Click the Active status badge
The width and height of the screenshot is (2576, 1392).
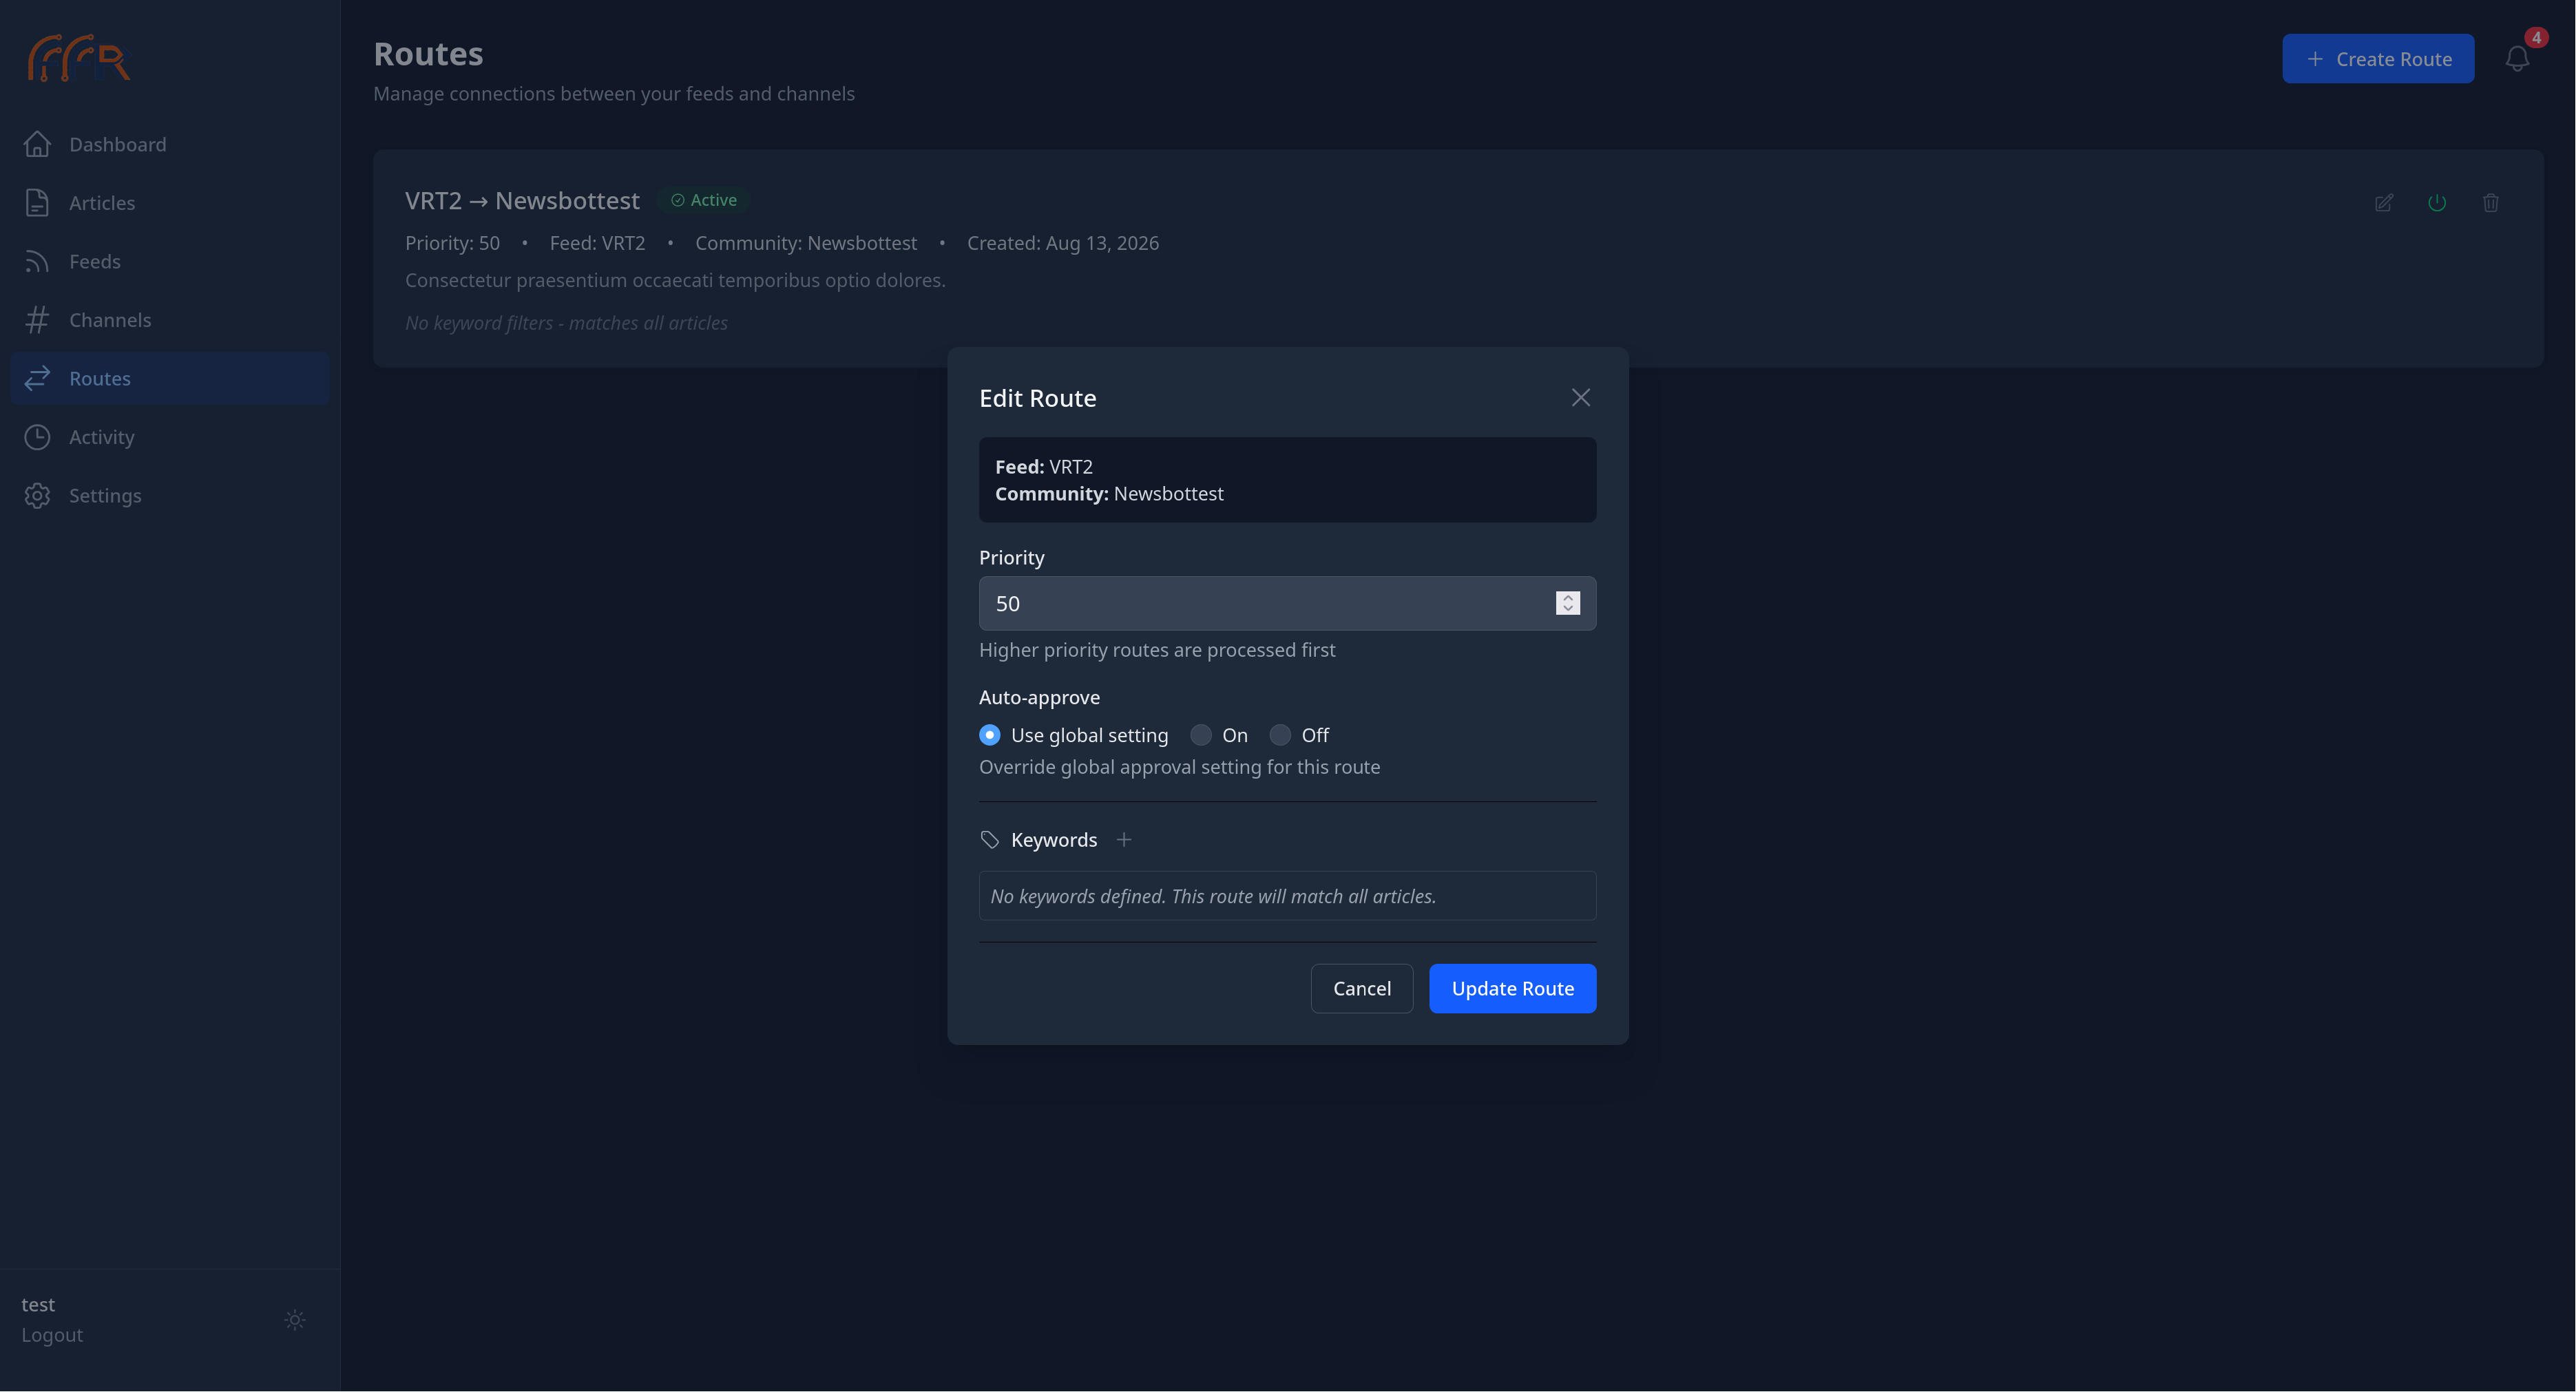pyautogui.click(x=704, y=200)
